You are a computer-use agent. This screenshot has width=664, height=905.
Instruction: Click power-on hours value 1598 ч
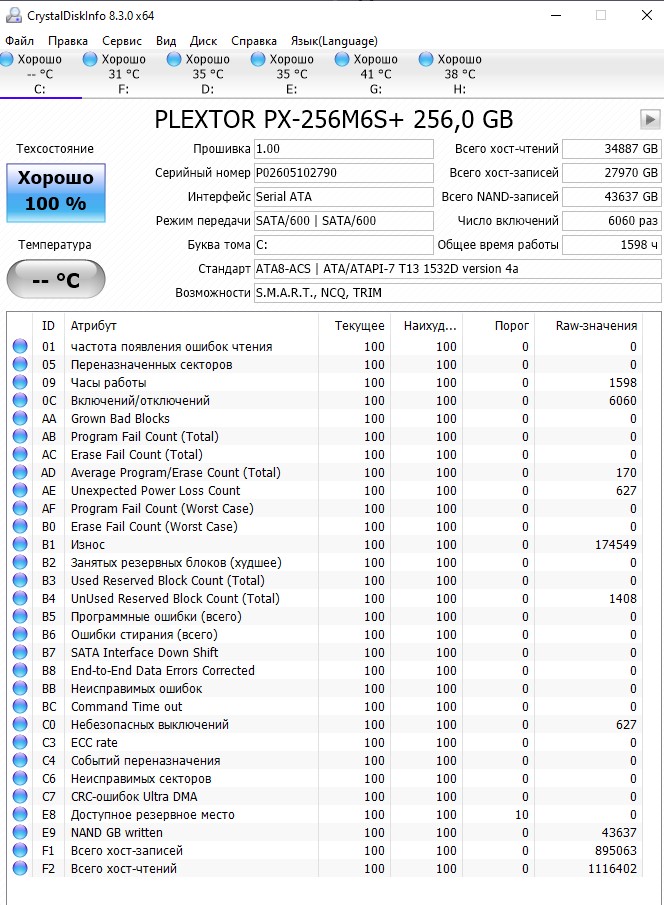[611, 245]
